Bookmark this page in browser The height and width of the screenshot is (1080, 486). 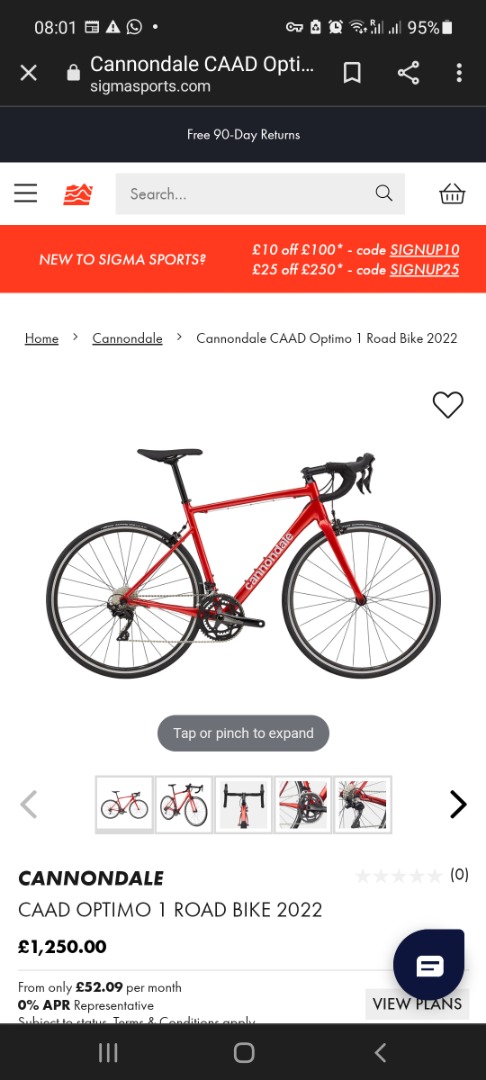(352, 72)
